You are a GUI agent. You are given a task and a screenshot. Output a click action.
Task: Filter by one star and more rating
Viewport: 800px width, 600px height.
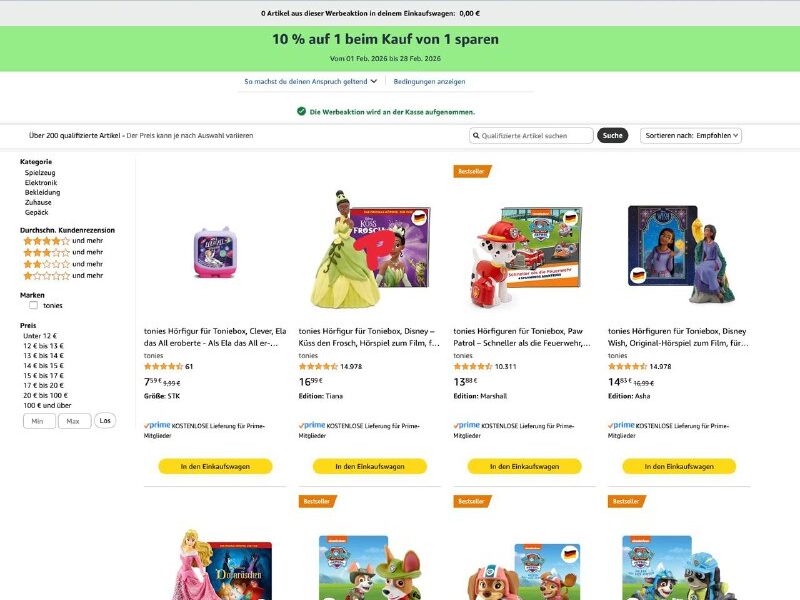[63, 276]
